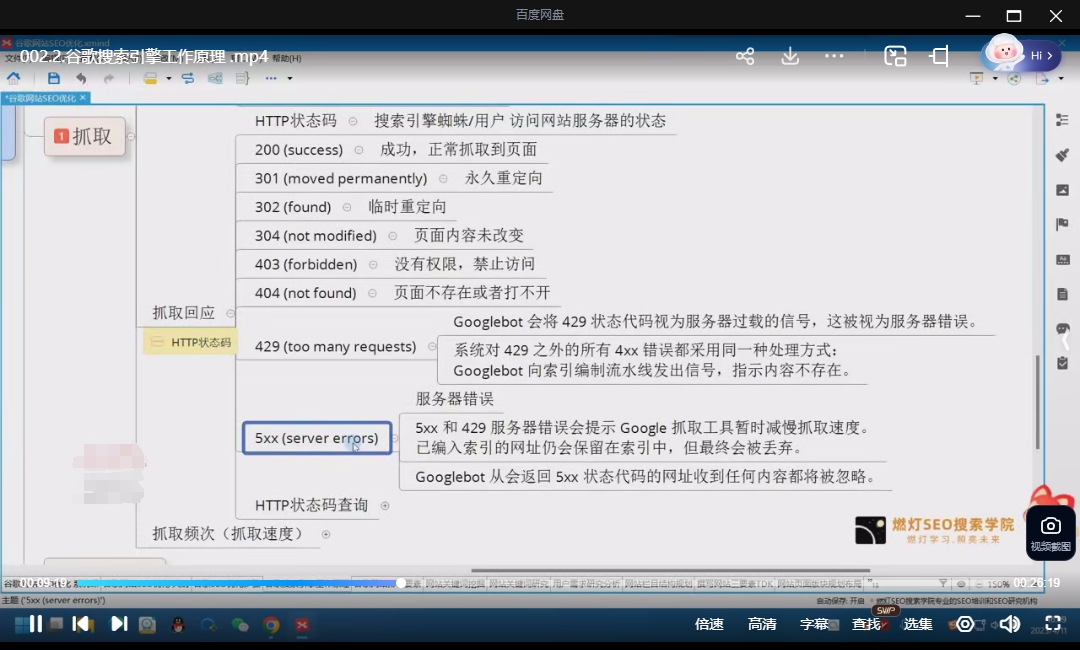This screenshot has height=650, width=1080.
Task: Open the 倍速 playback speed option
Action: tap(709, 624)
